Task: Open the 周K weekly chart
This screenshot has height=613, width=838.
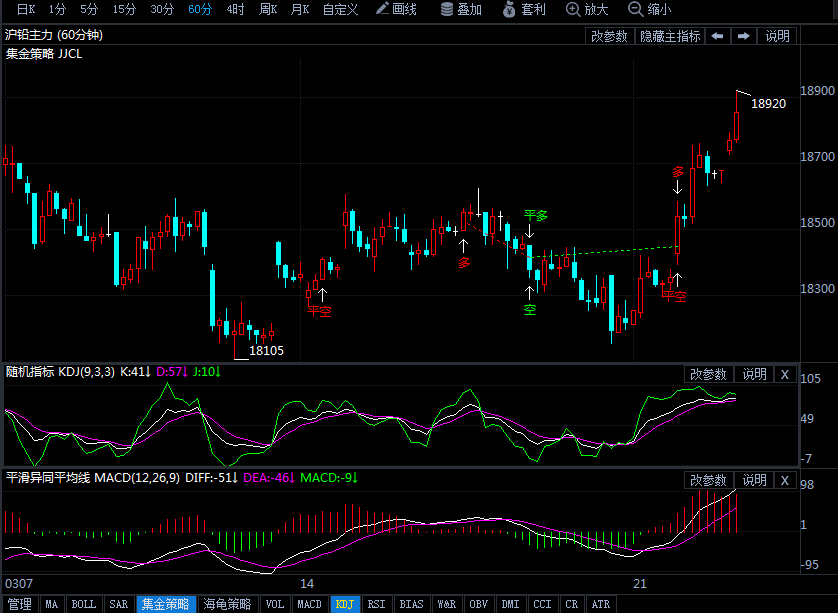Action: (268, 9)
